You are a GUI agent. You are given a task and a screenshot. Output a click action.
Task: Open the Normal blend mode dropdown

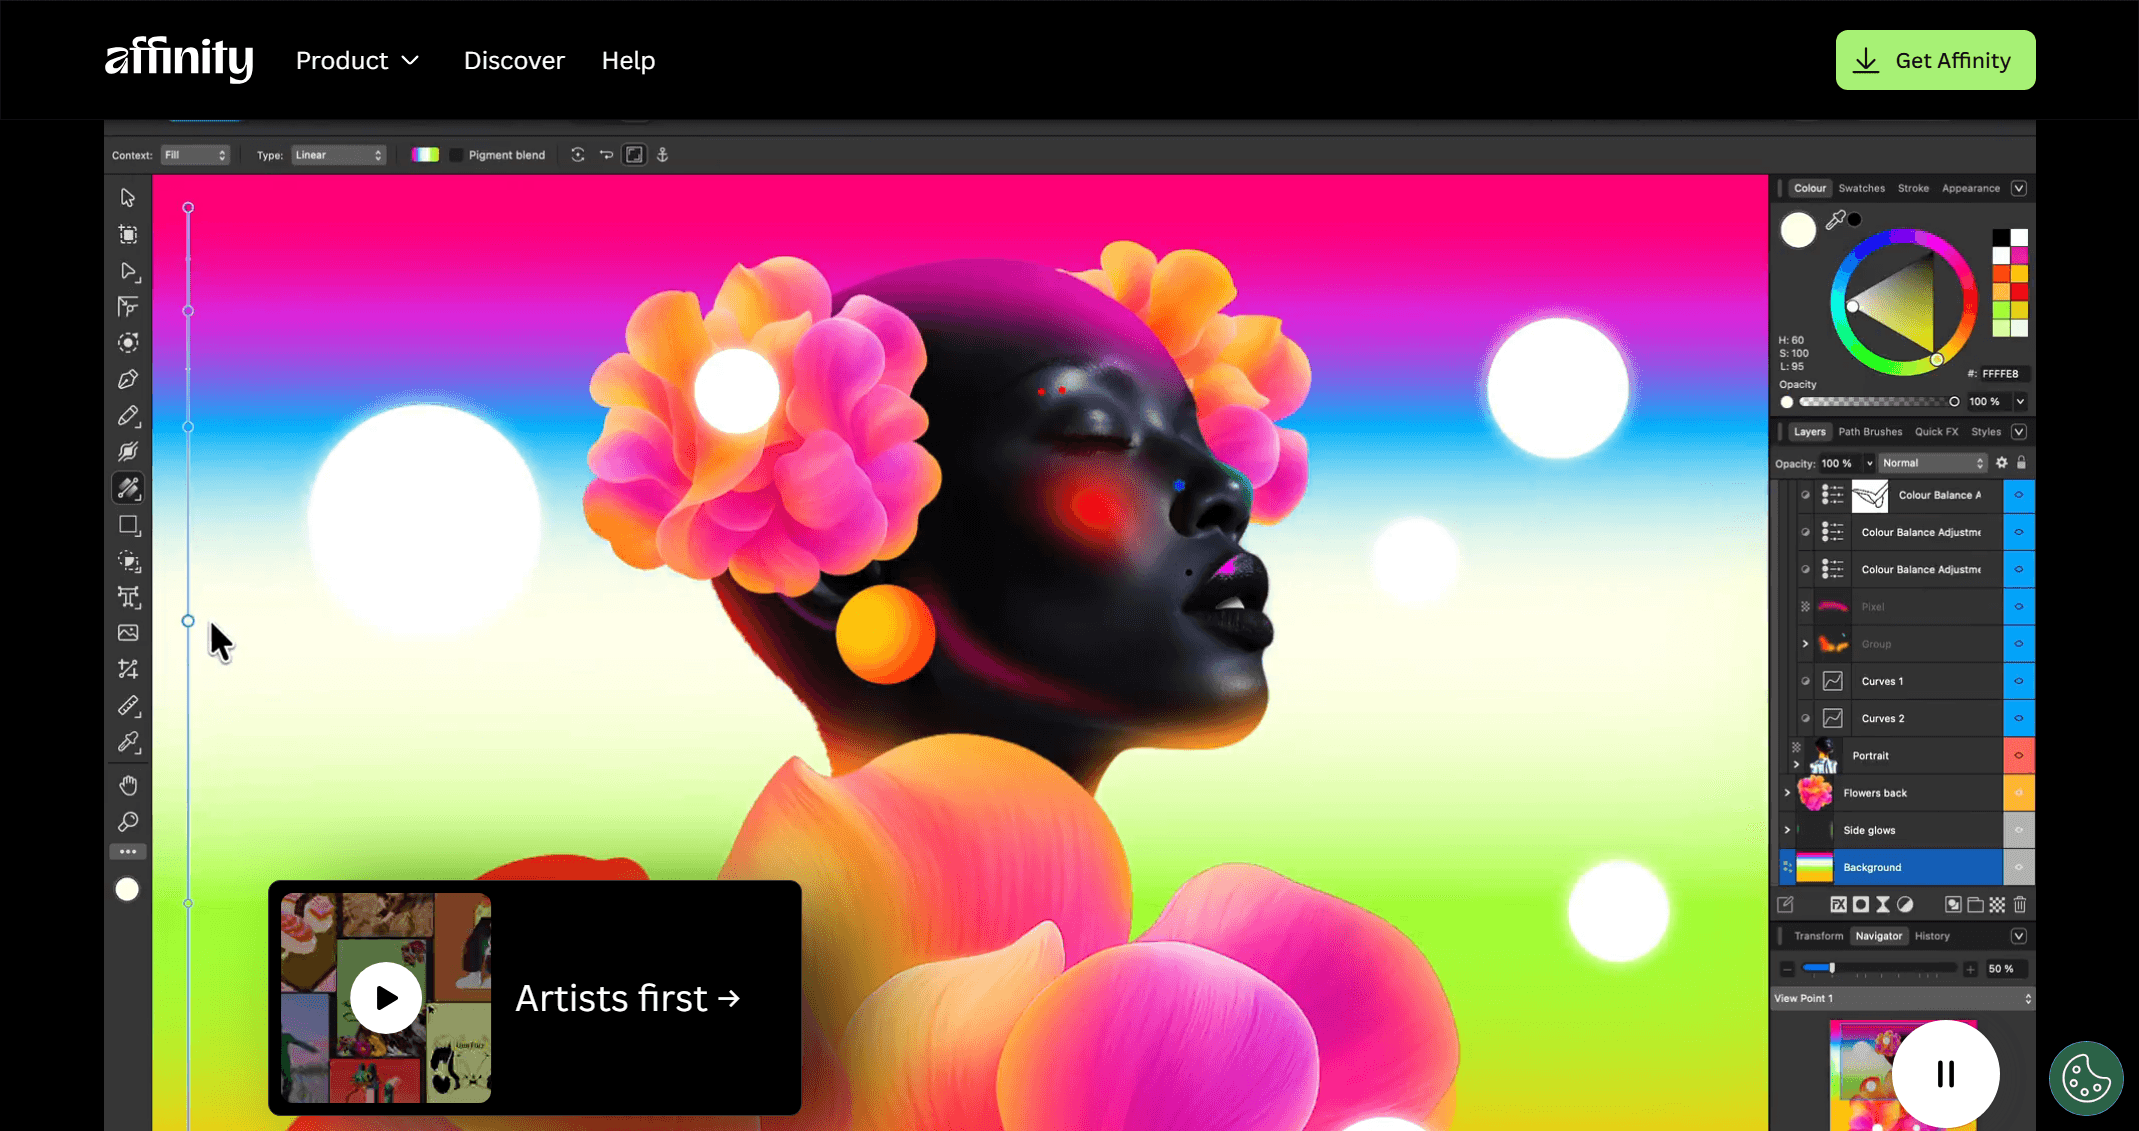1932,463
